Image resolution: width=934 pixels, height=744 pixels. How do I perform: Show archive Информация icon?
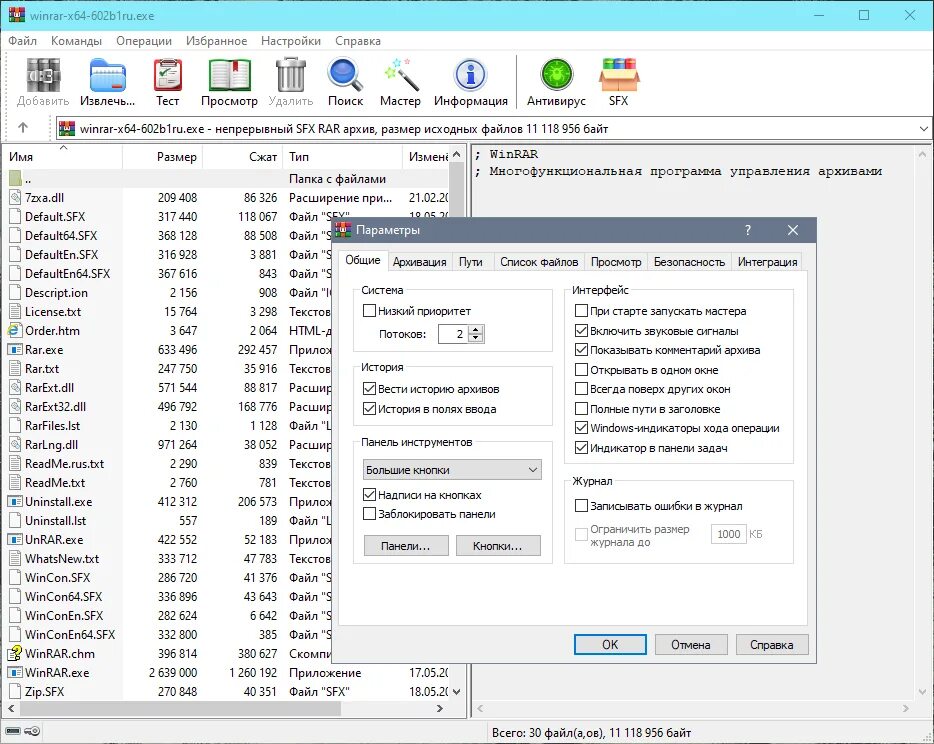pyautogui.click(x=471, y=75)
